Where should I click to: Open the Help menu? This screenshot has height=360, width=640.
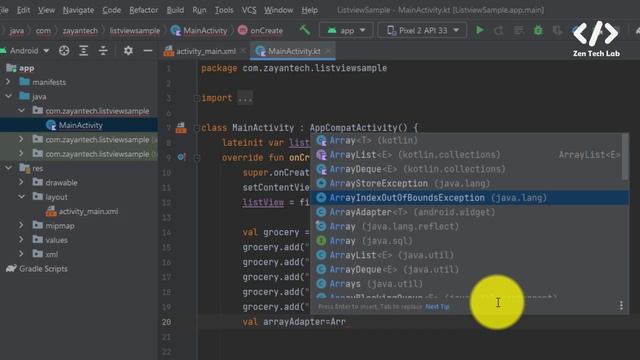pos(309,10)
